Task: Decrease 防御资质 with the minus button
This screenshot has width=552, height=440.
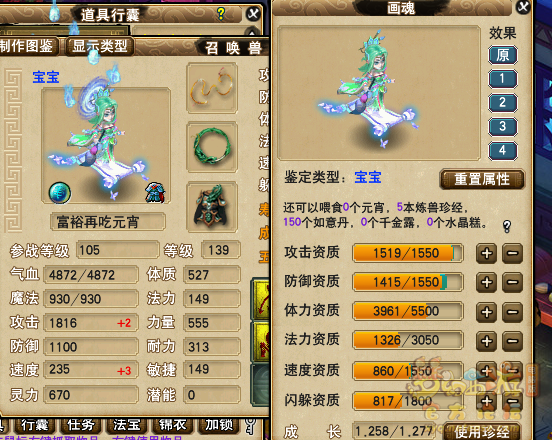Action: point(512,282)
